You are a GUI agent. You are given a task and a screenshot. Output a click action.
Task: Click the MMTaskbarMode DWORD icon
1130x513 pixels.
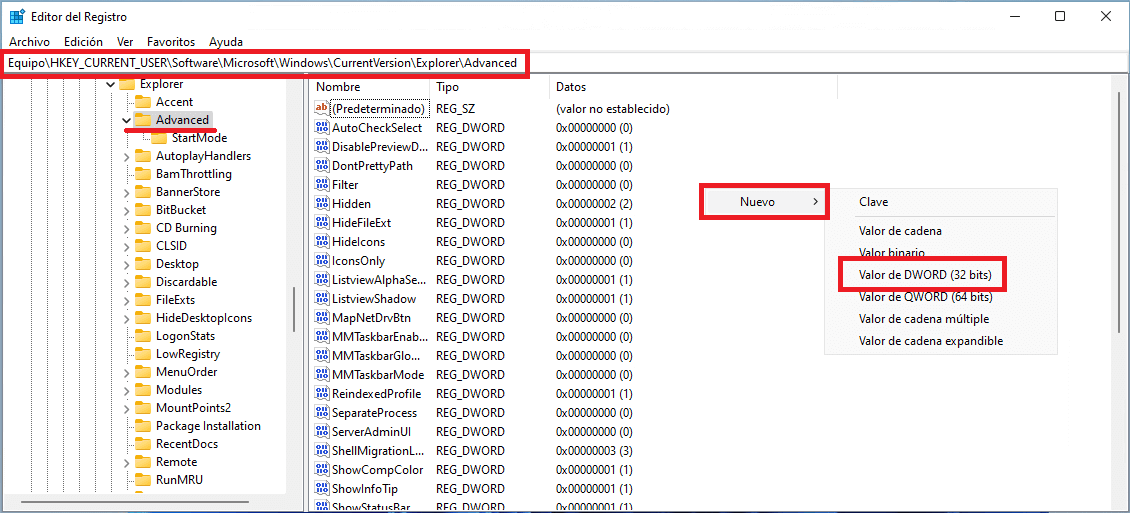click(x=321, y=375)
